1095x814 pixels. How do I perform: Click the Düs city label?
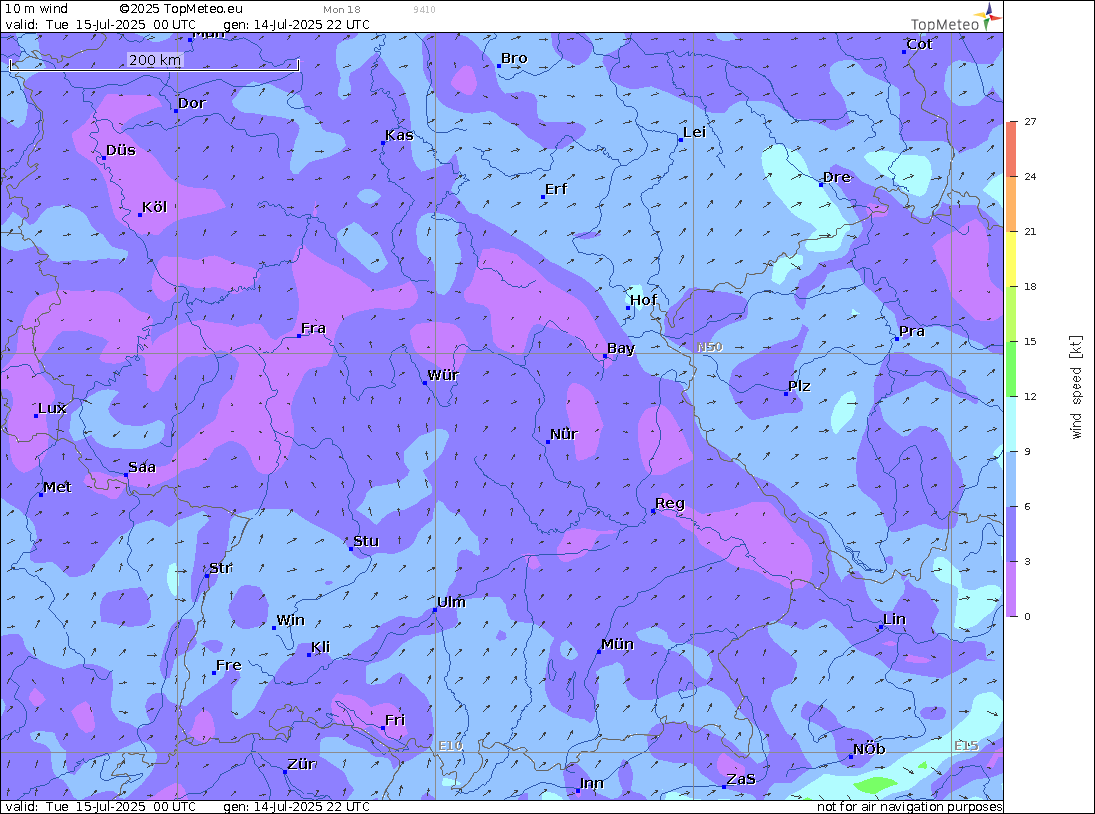click(x=121, y=150)
